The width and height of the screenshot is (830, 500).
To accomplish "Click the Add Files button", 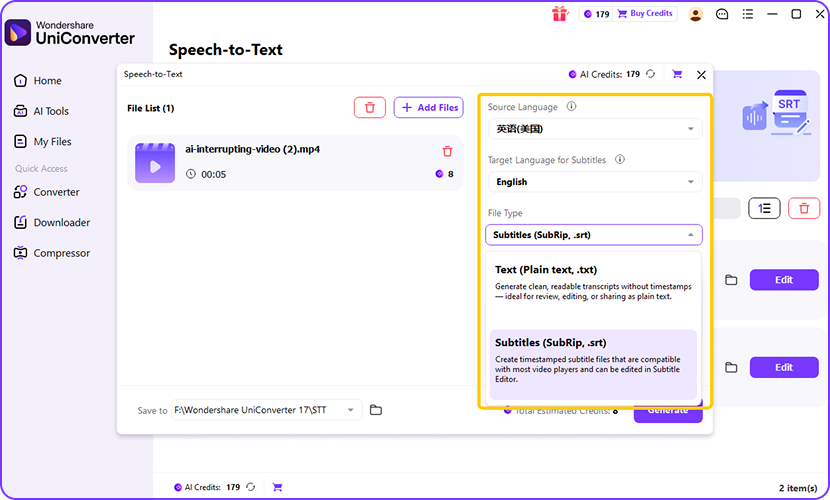I will (429, 107).
